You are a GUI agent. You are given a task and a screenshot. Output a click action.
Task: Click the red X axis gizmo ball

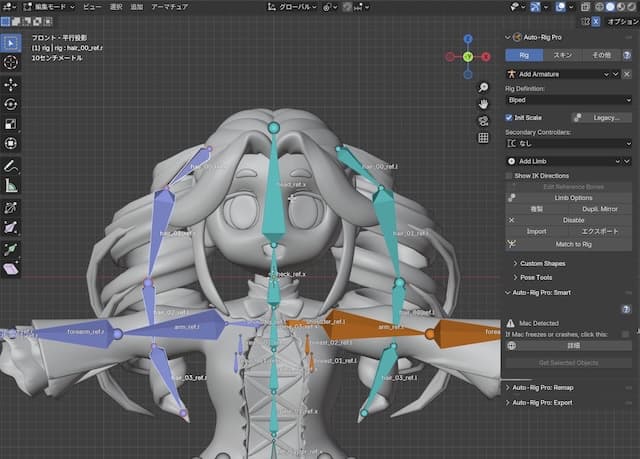click(x=484, y=57)
